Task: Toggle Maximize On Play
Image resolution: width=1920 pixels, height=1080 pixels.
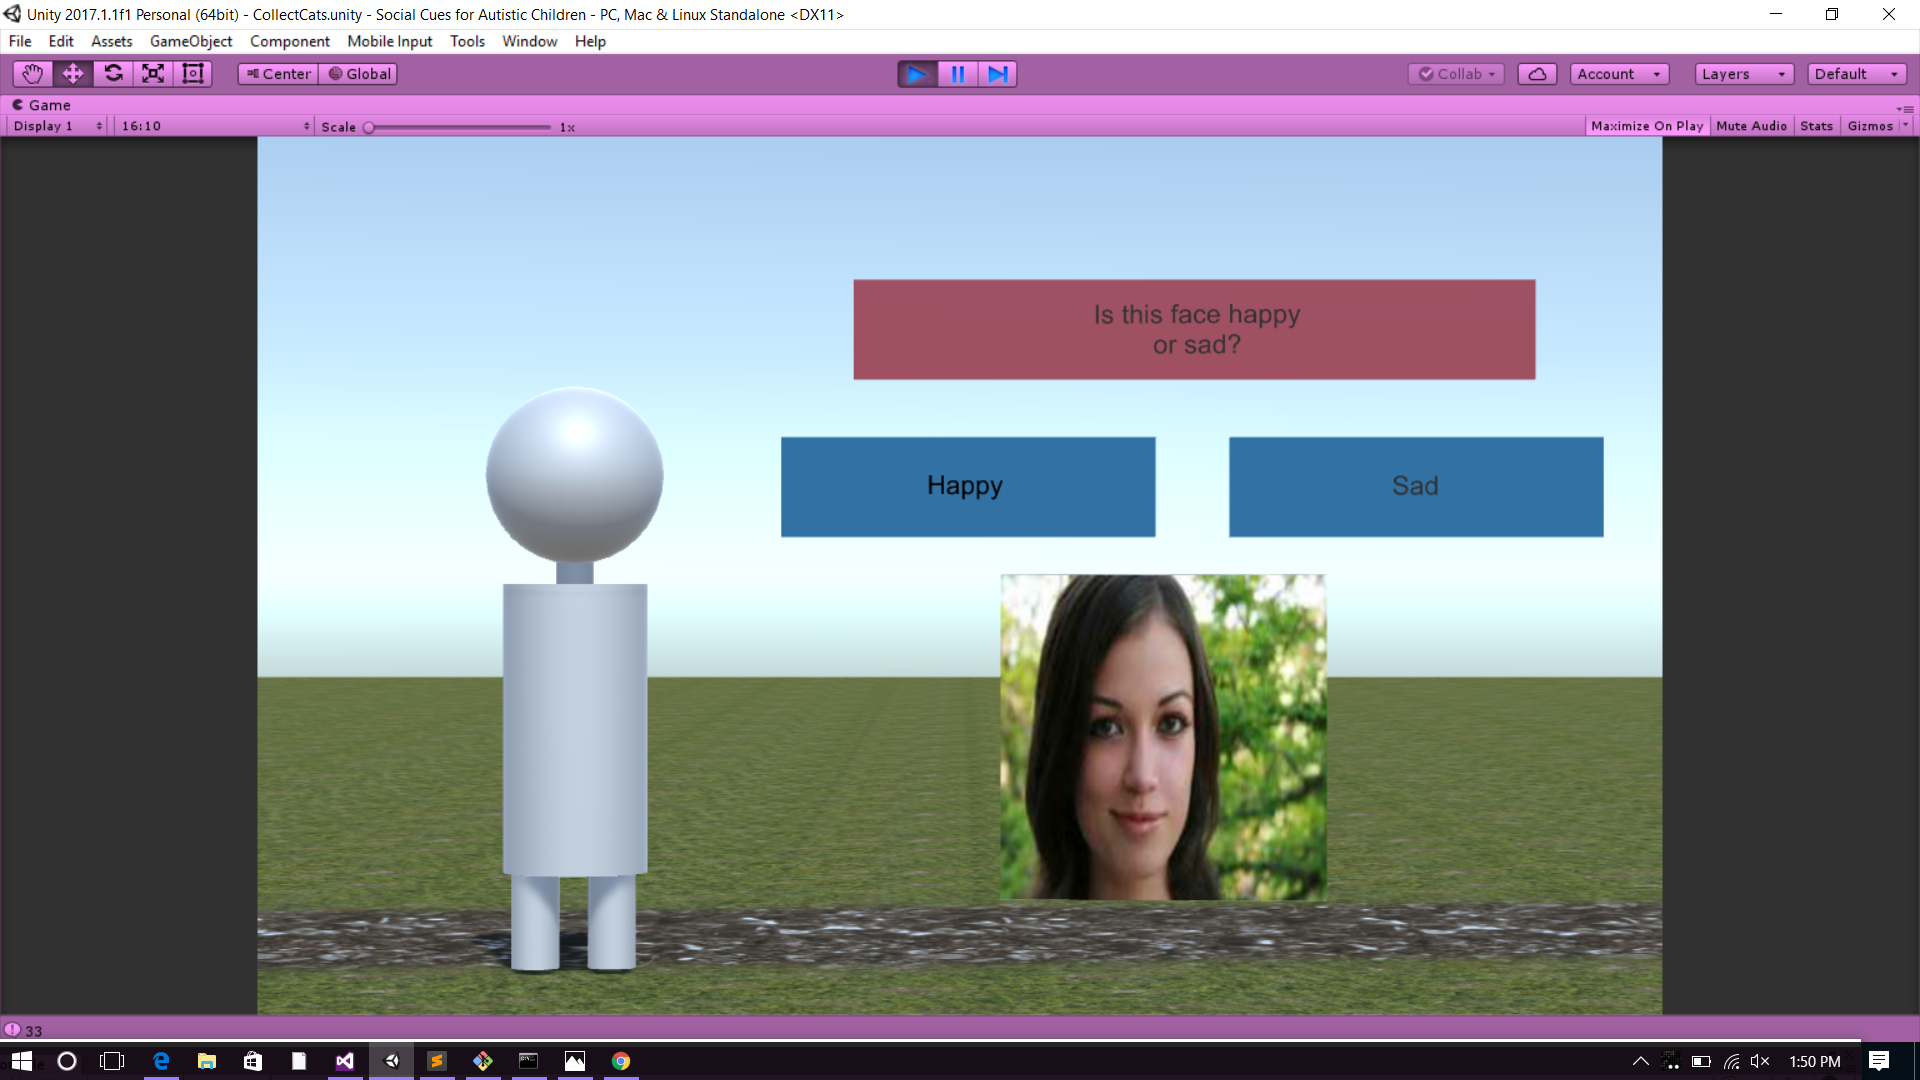Action: tap(1646, 126)
